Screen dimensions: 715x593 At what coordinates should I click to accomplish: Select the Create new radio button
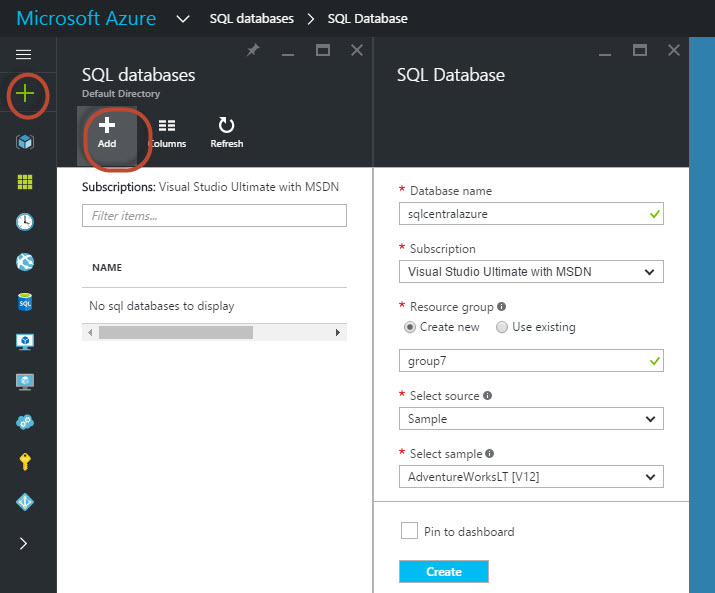[410, 327]
